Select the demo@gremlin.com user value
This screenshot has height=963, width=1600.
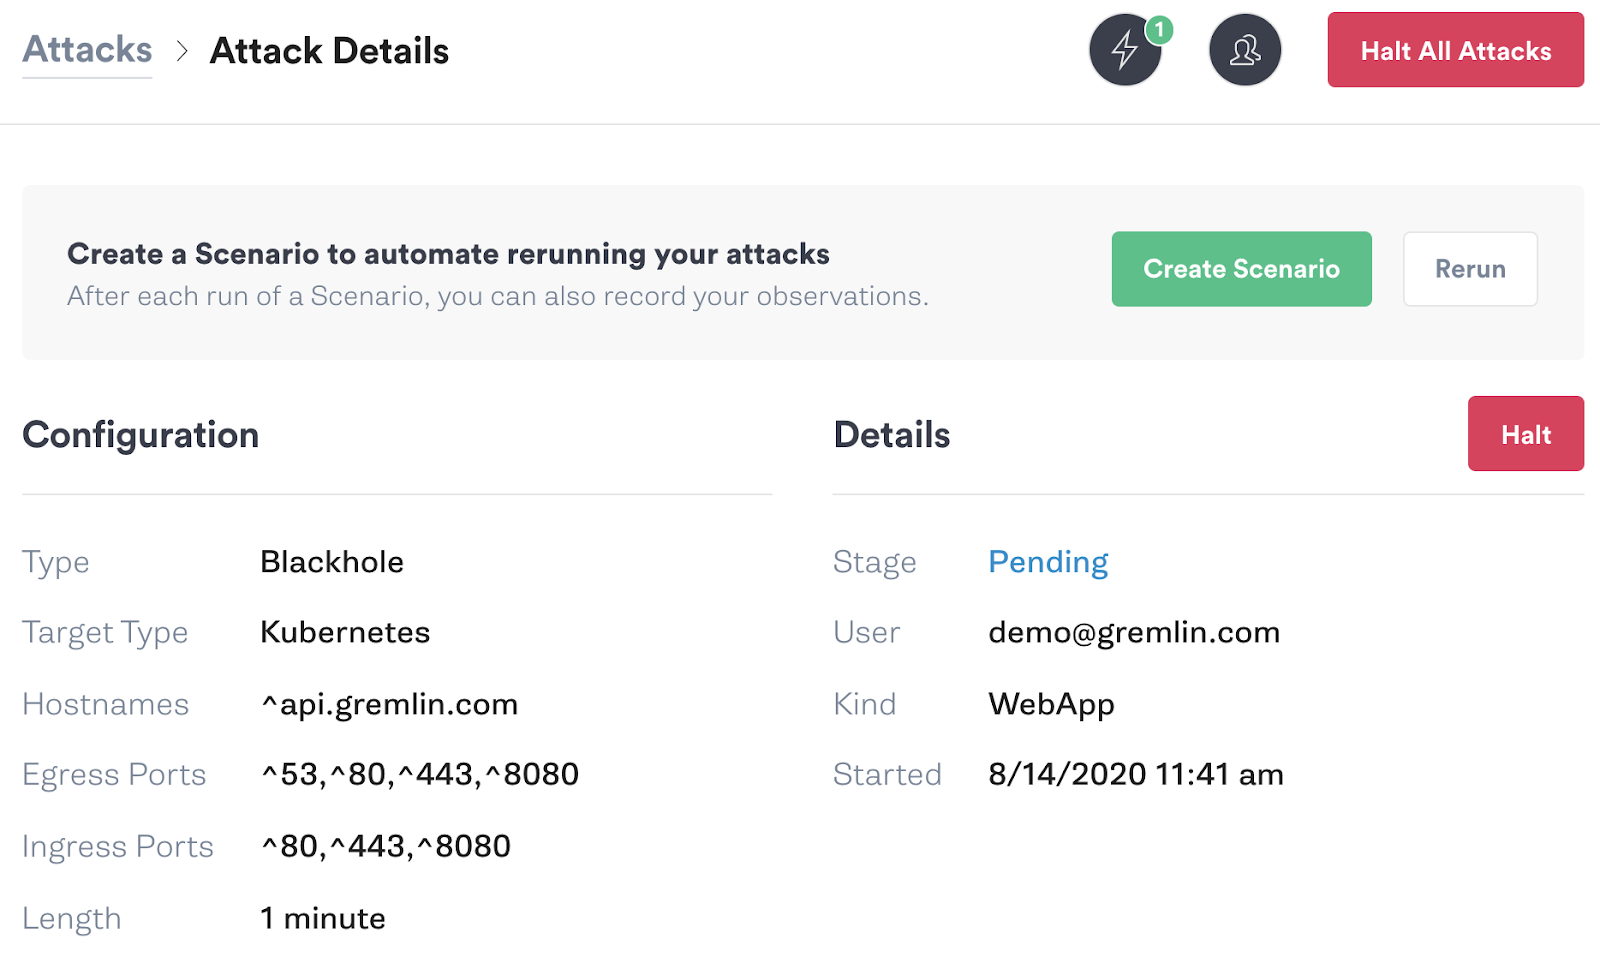[x=1134, y=632]
